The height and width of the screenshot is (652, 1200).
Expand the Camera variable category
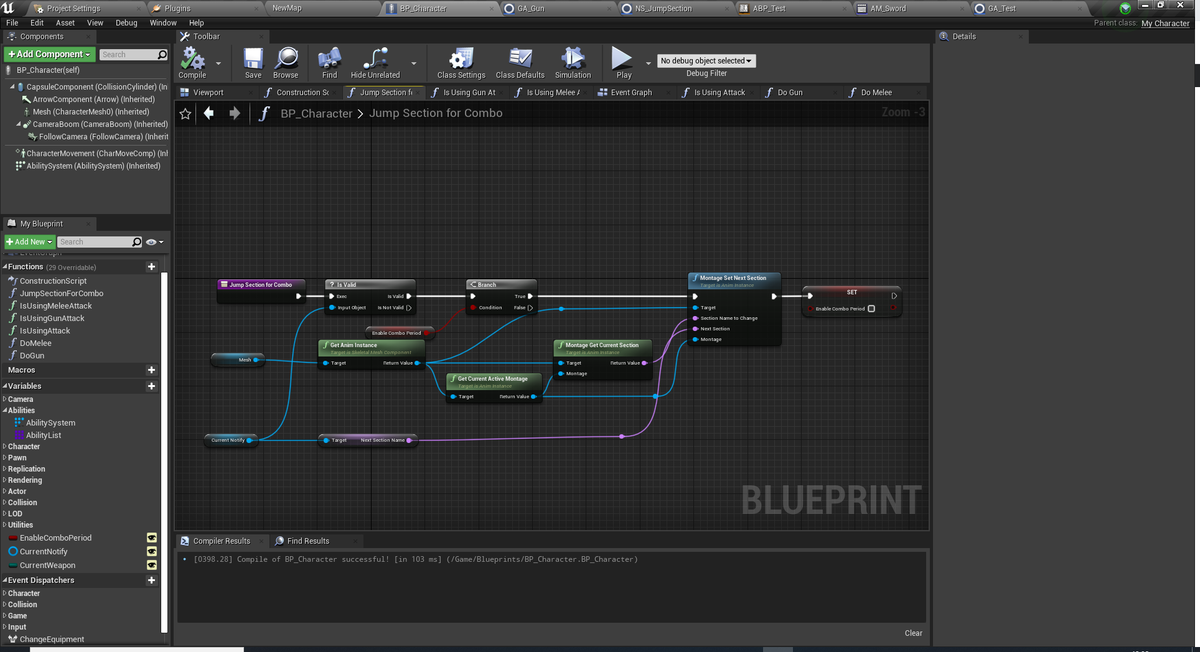(x=5, y=400)
